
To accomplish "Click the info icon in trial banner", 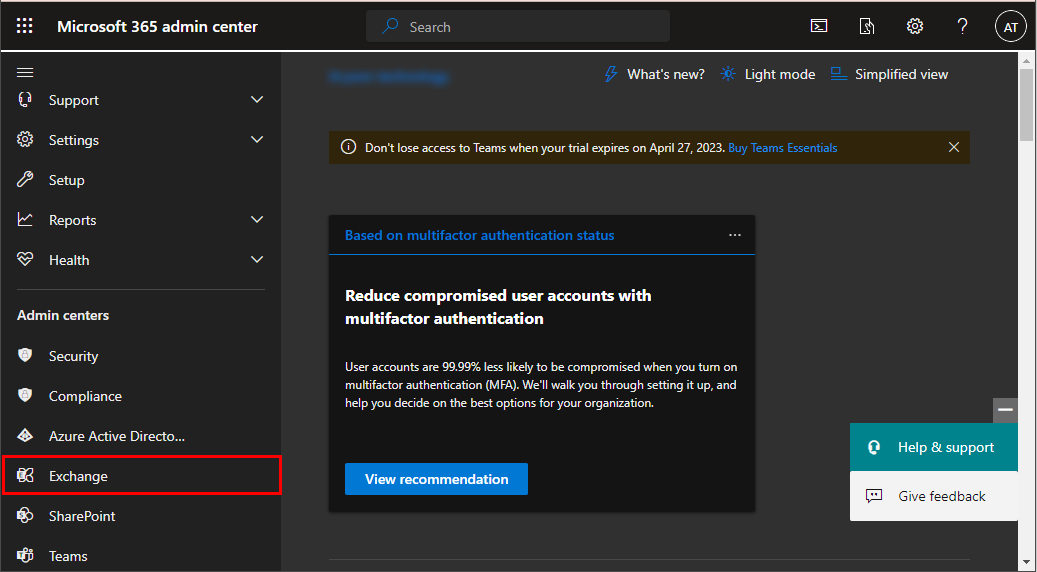I will click(x=347, y=147).
